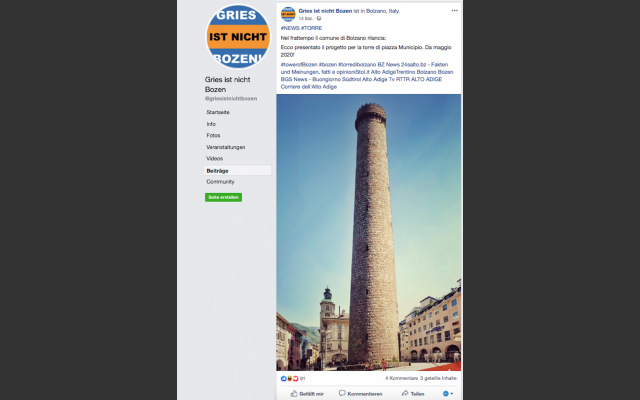
Task: Click the 4 Kommentare count
Action: [401, 378]
